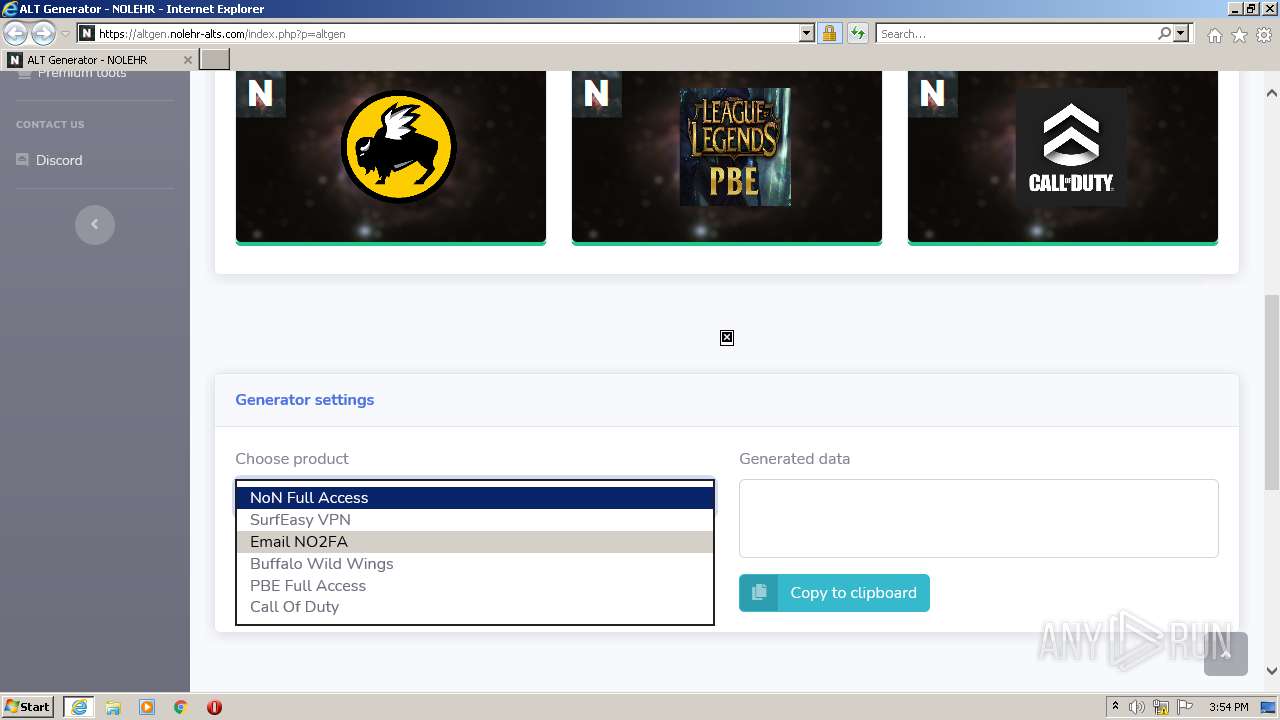Click the scroll-to-top arrow button
The width and height of the screenshot is (1280, 720).
pos(1226,654)
